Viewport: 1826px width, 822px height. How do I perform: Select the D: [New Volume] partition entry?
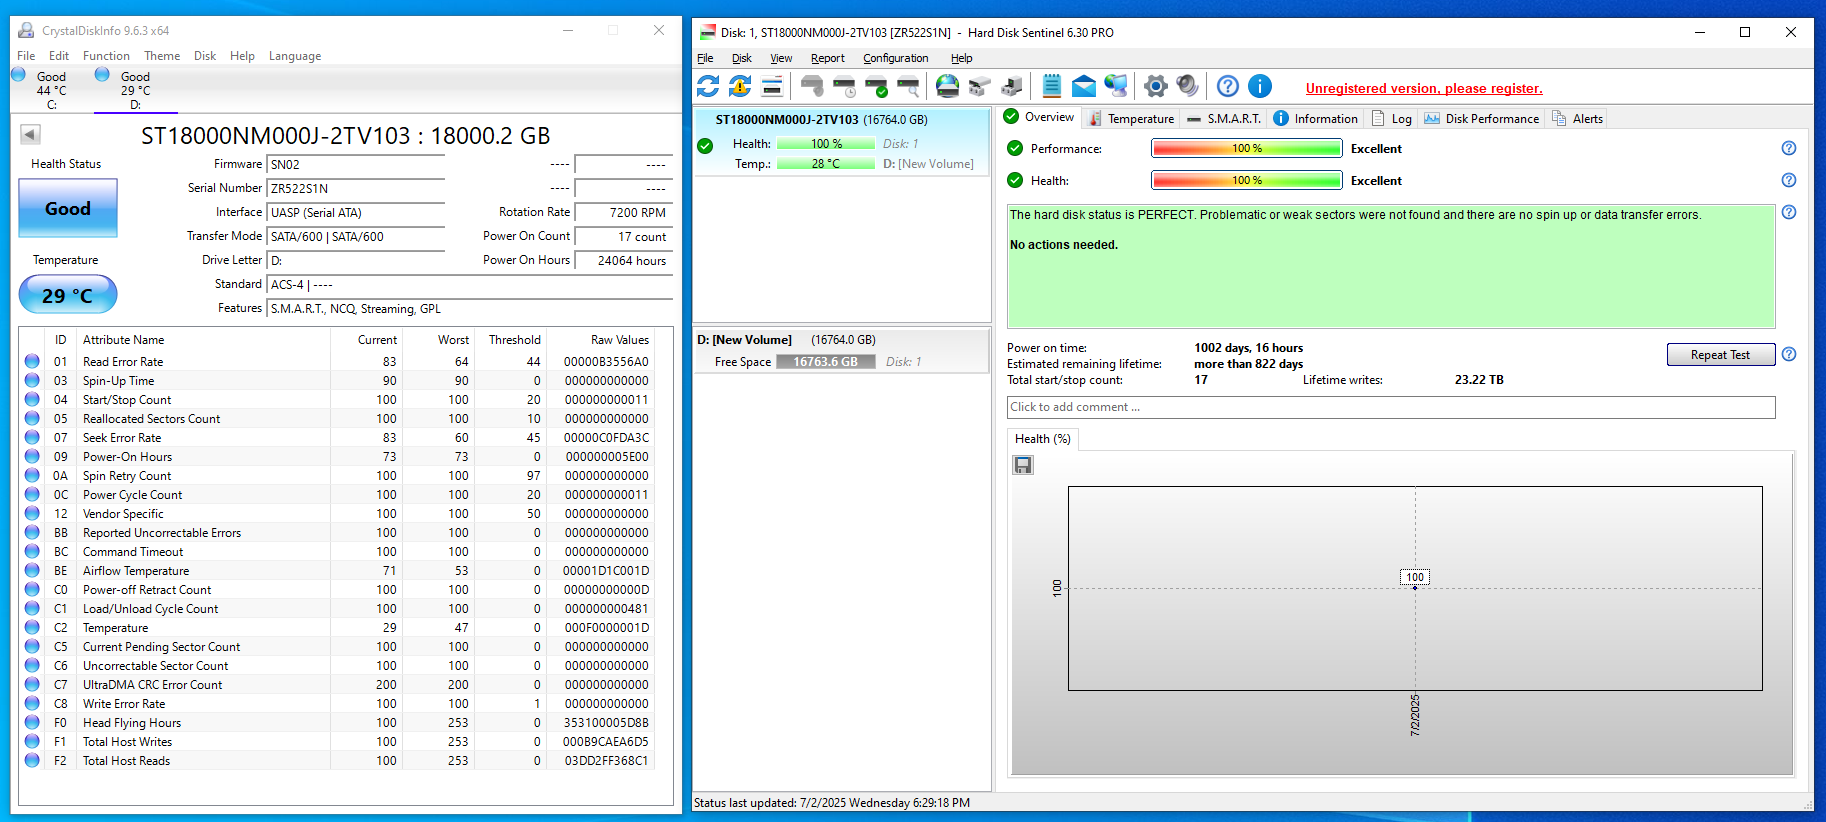click(842, 351)
